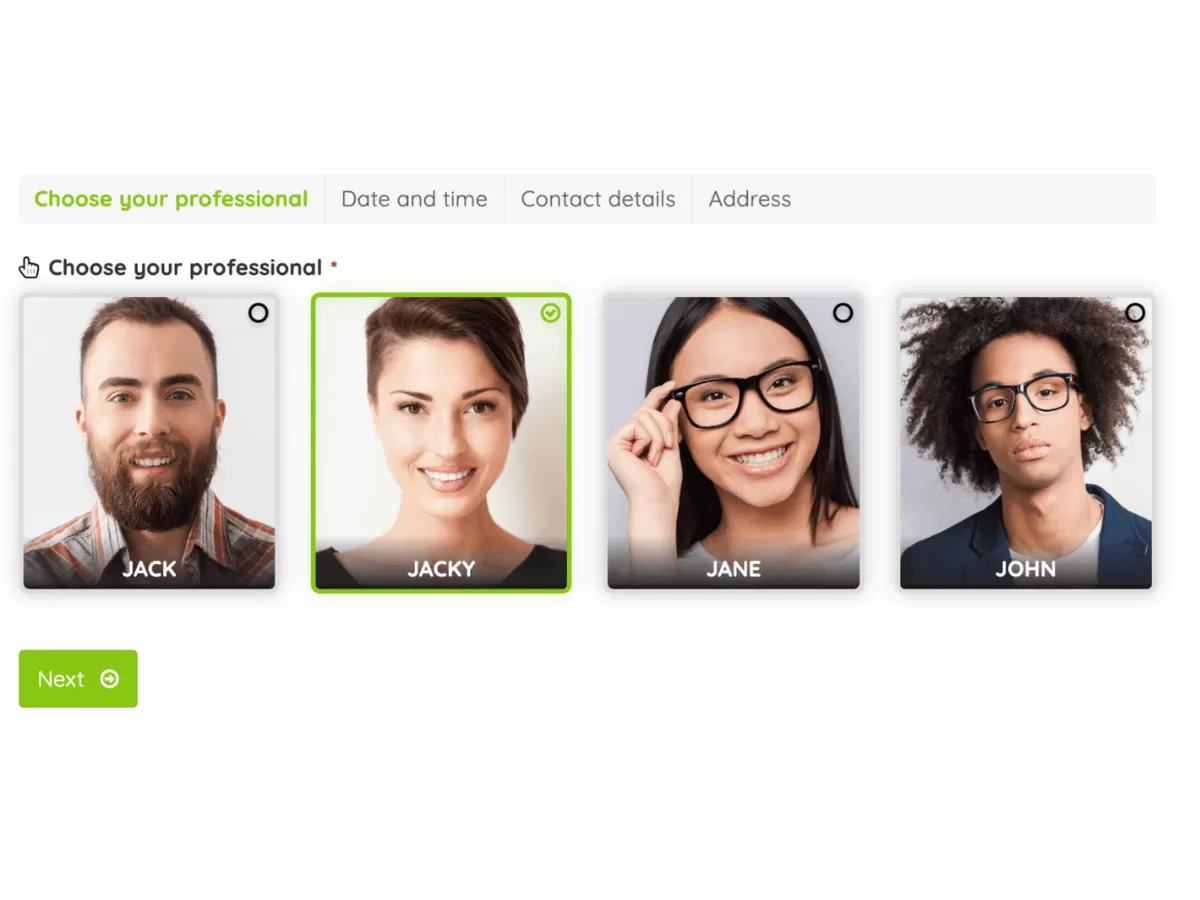
Task: Select the radio circle on Jane's card
Action: (x=843, y=313)
